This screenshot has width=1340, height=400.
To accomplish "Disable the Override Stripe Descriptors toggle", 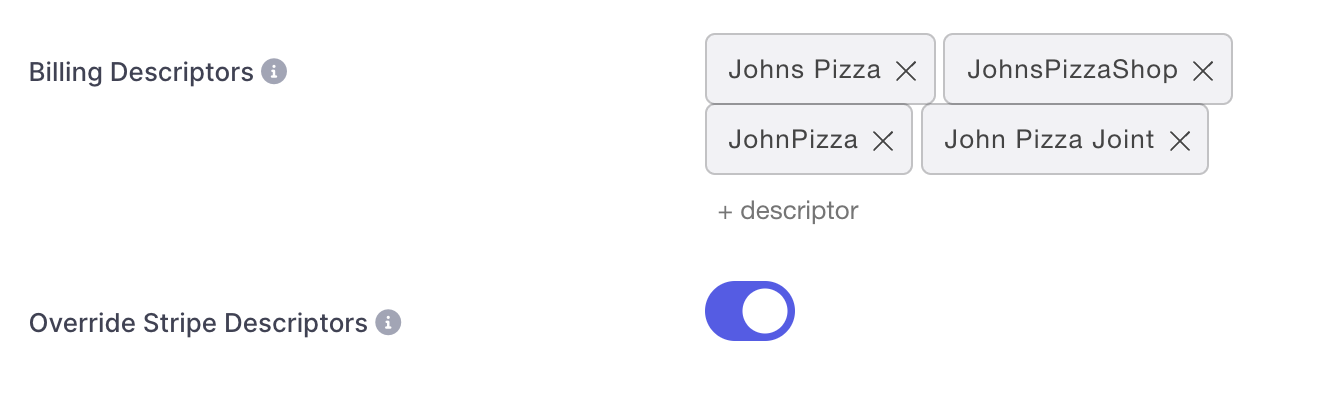I will 750,311.
